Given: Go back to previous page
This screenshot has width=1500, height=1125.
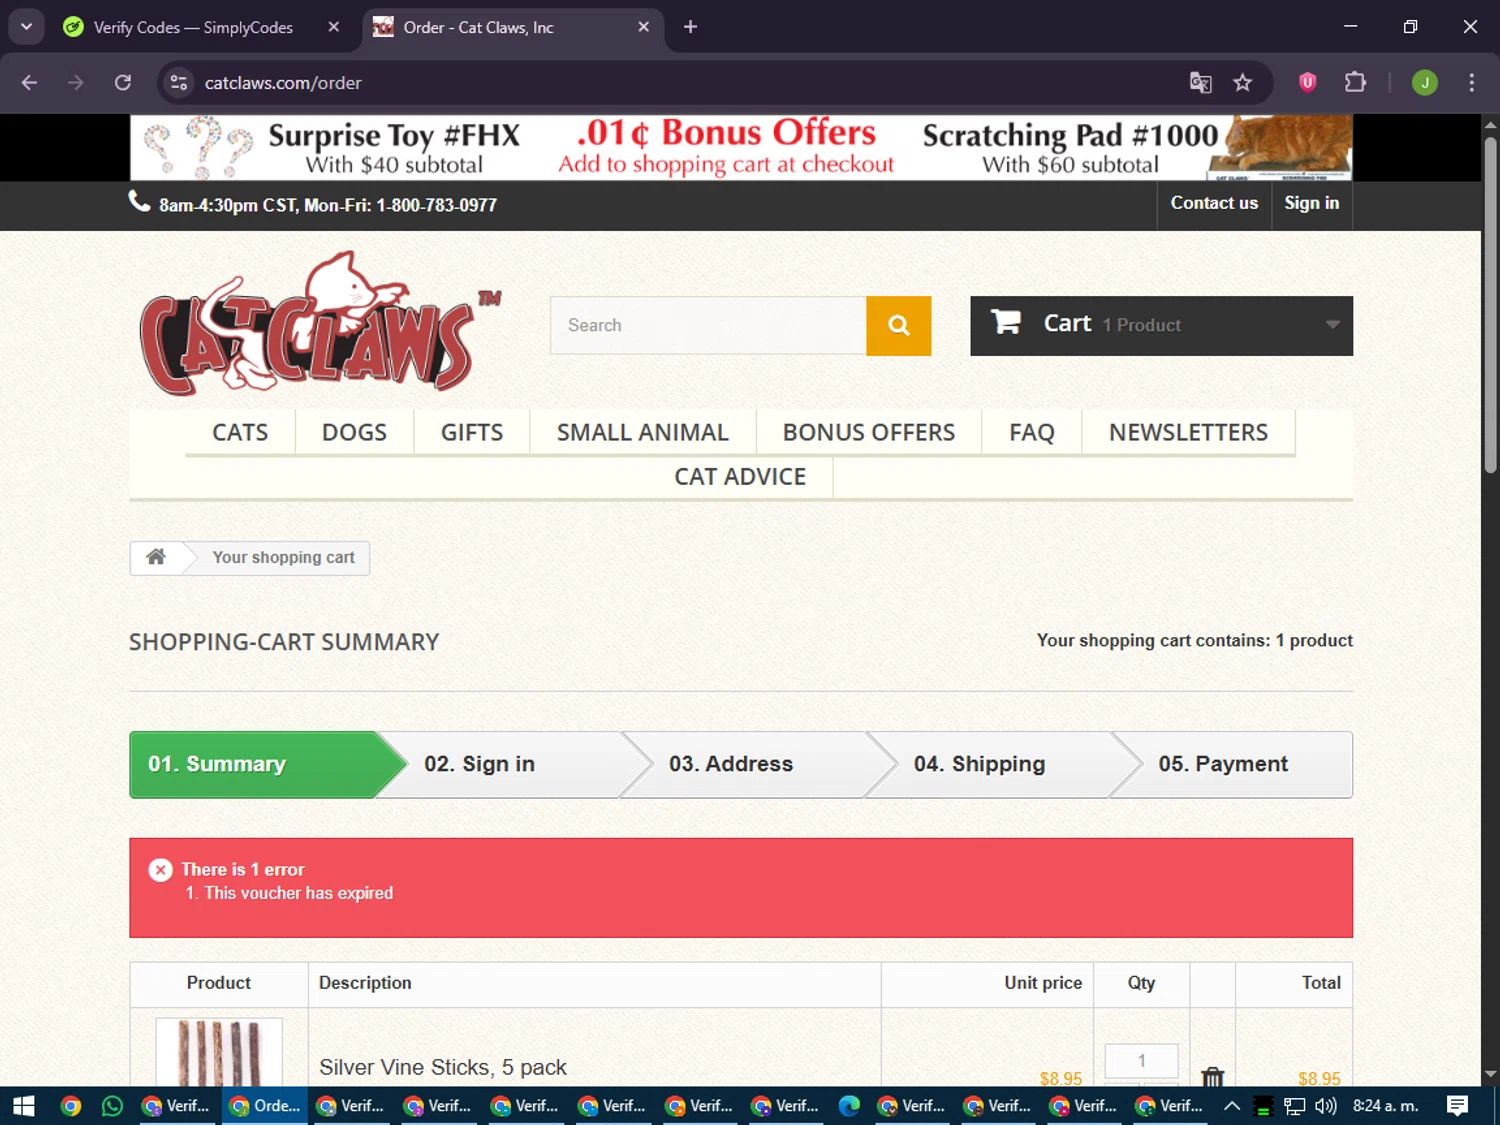Looking at the screenshot, I should 29,83.
